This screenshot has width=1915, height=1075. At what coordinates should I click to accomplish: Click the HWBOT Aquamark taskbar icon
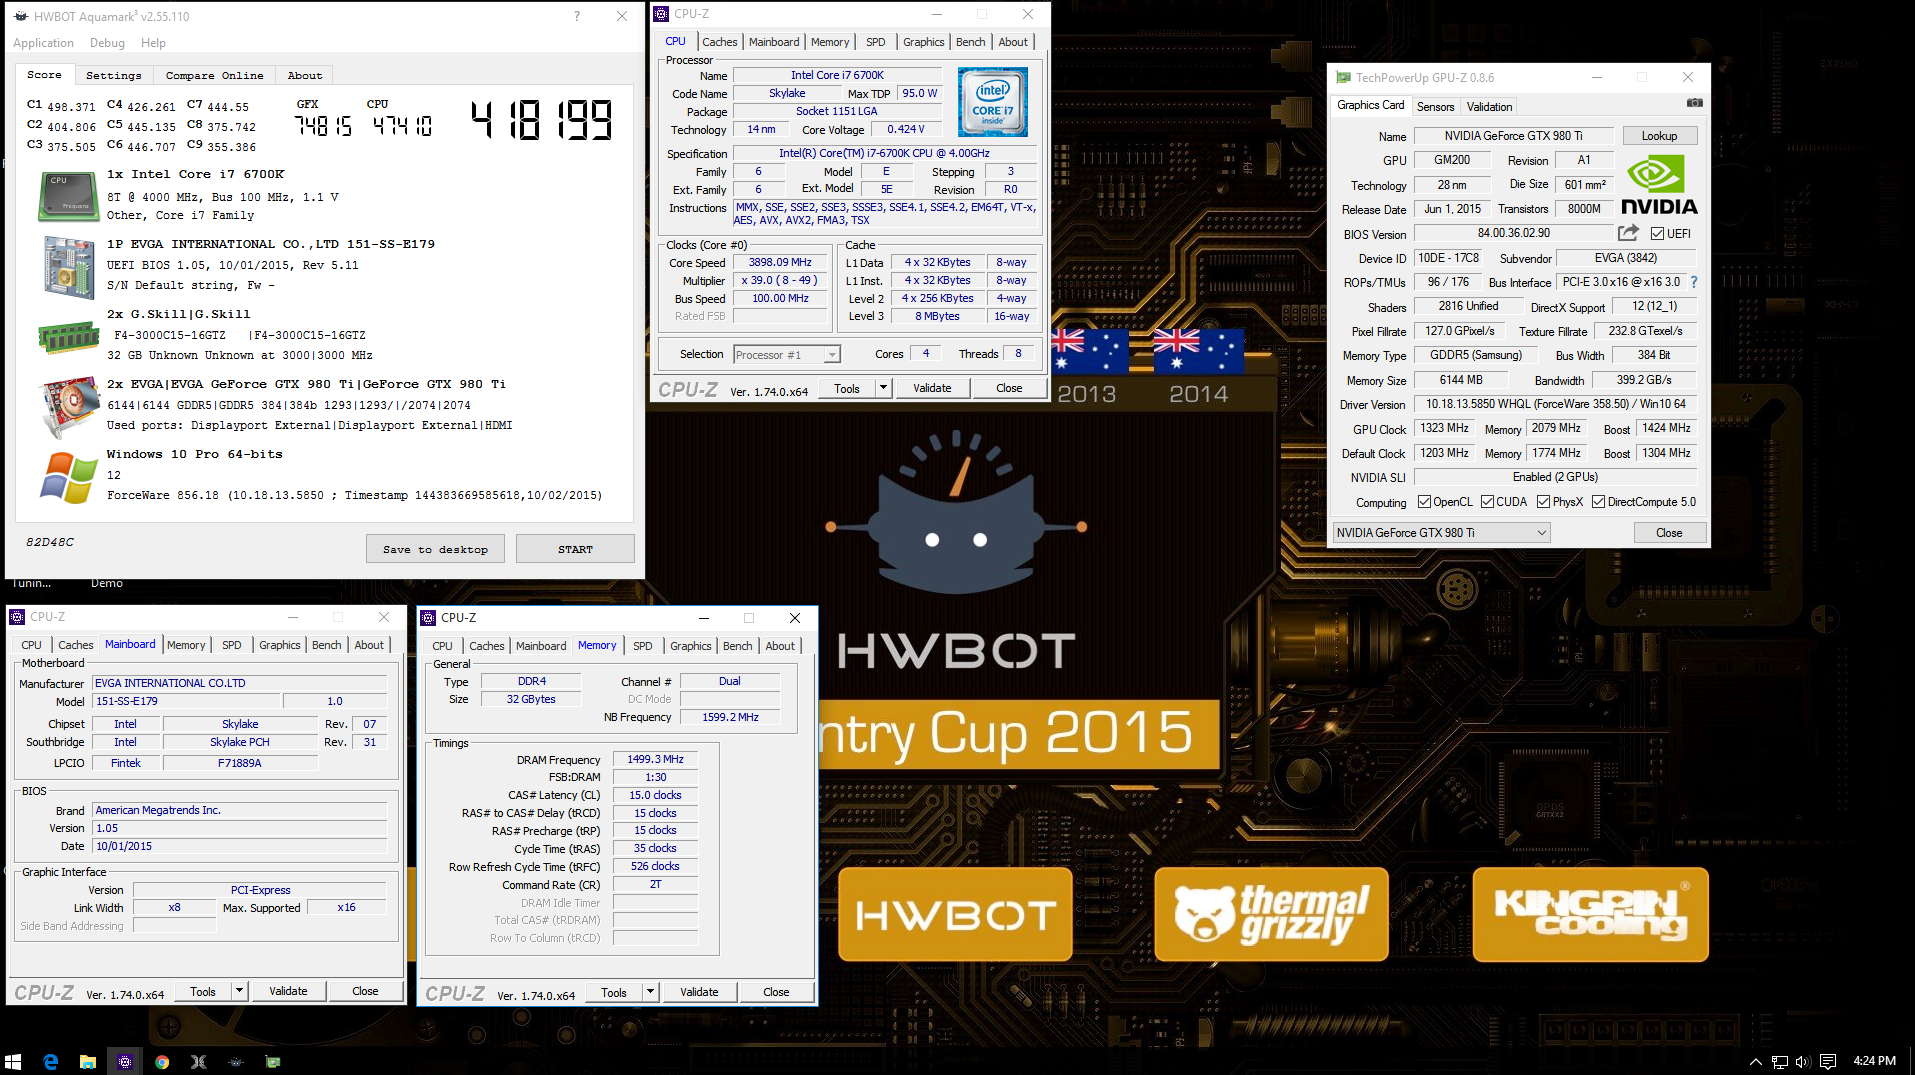236,1061
